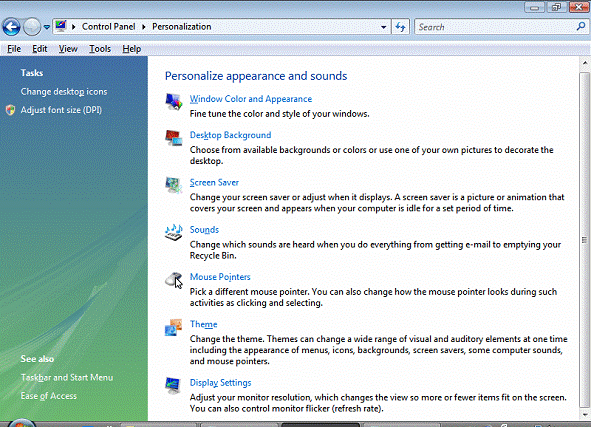Click in the Search input field
The height and width of the screenshot is (427, 591).
495,27
